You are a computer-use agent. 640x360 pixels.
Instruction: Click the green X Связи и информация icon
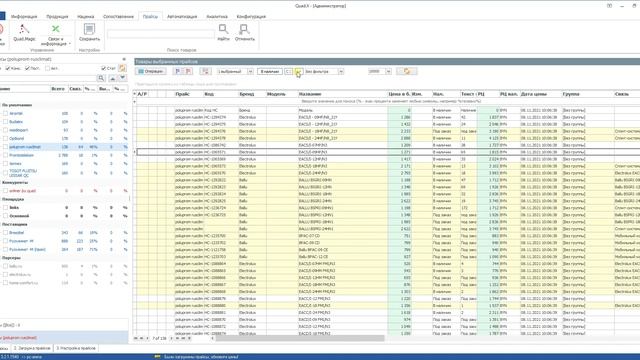(x=55, y=29)
